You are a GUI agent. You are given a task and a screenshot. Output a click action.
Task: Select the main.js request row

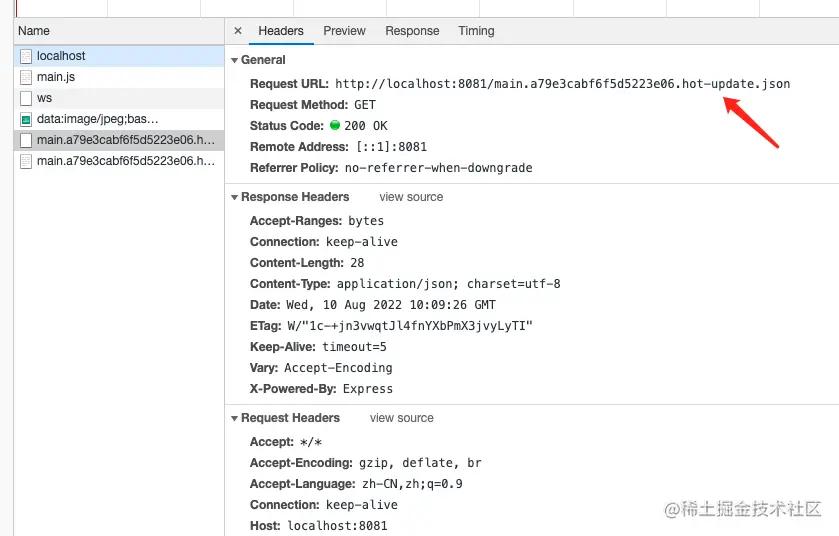point(119,77)
